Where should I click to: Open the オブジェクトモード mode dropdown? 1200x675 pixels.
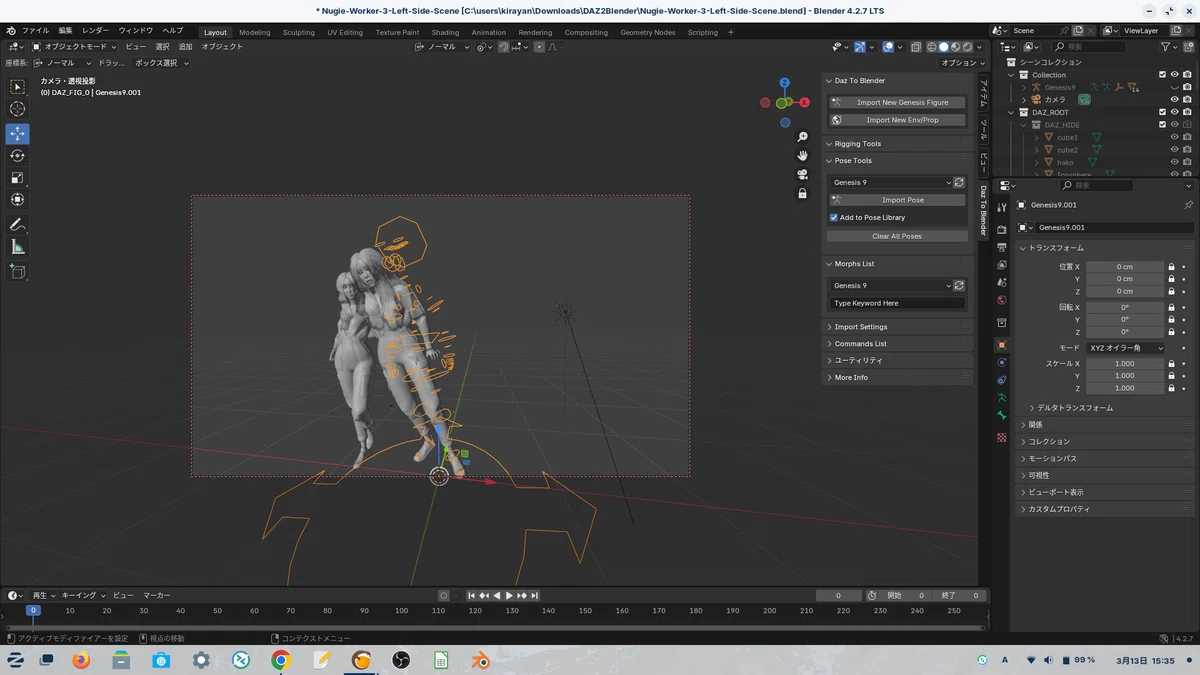(x=75, y=47)
